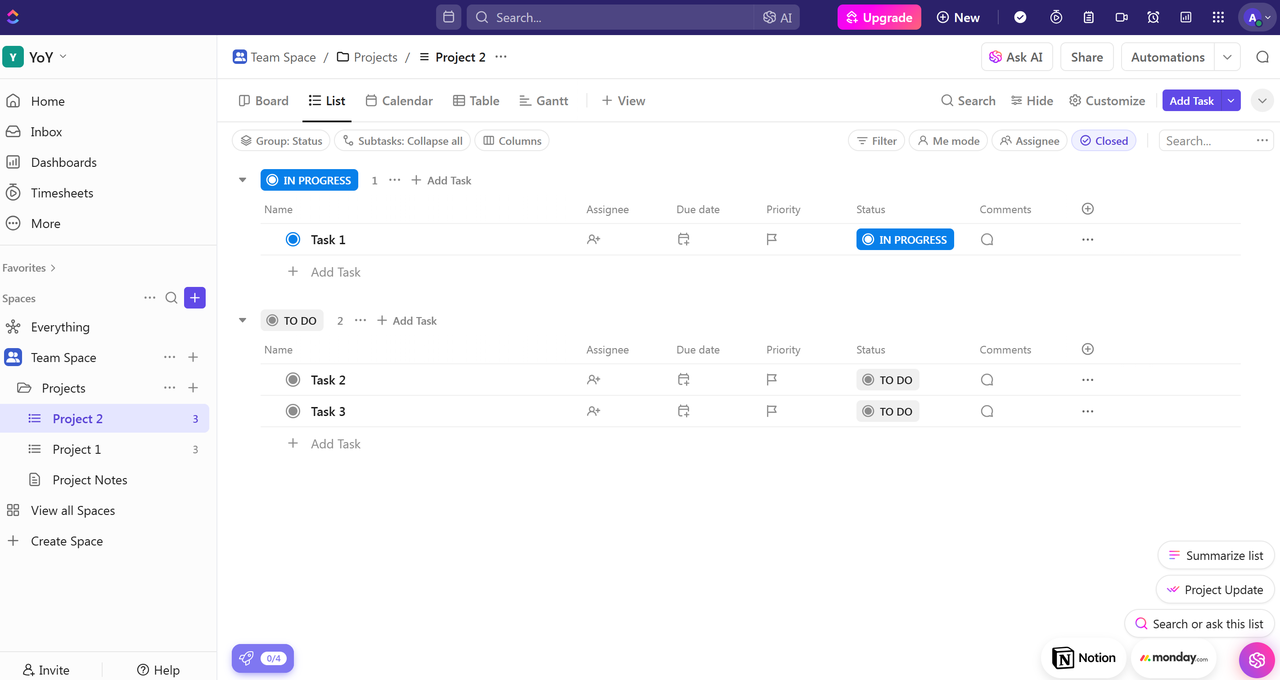
Task: Mark Task 1 status circle
Action: pos(293,240)
